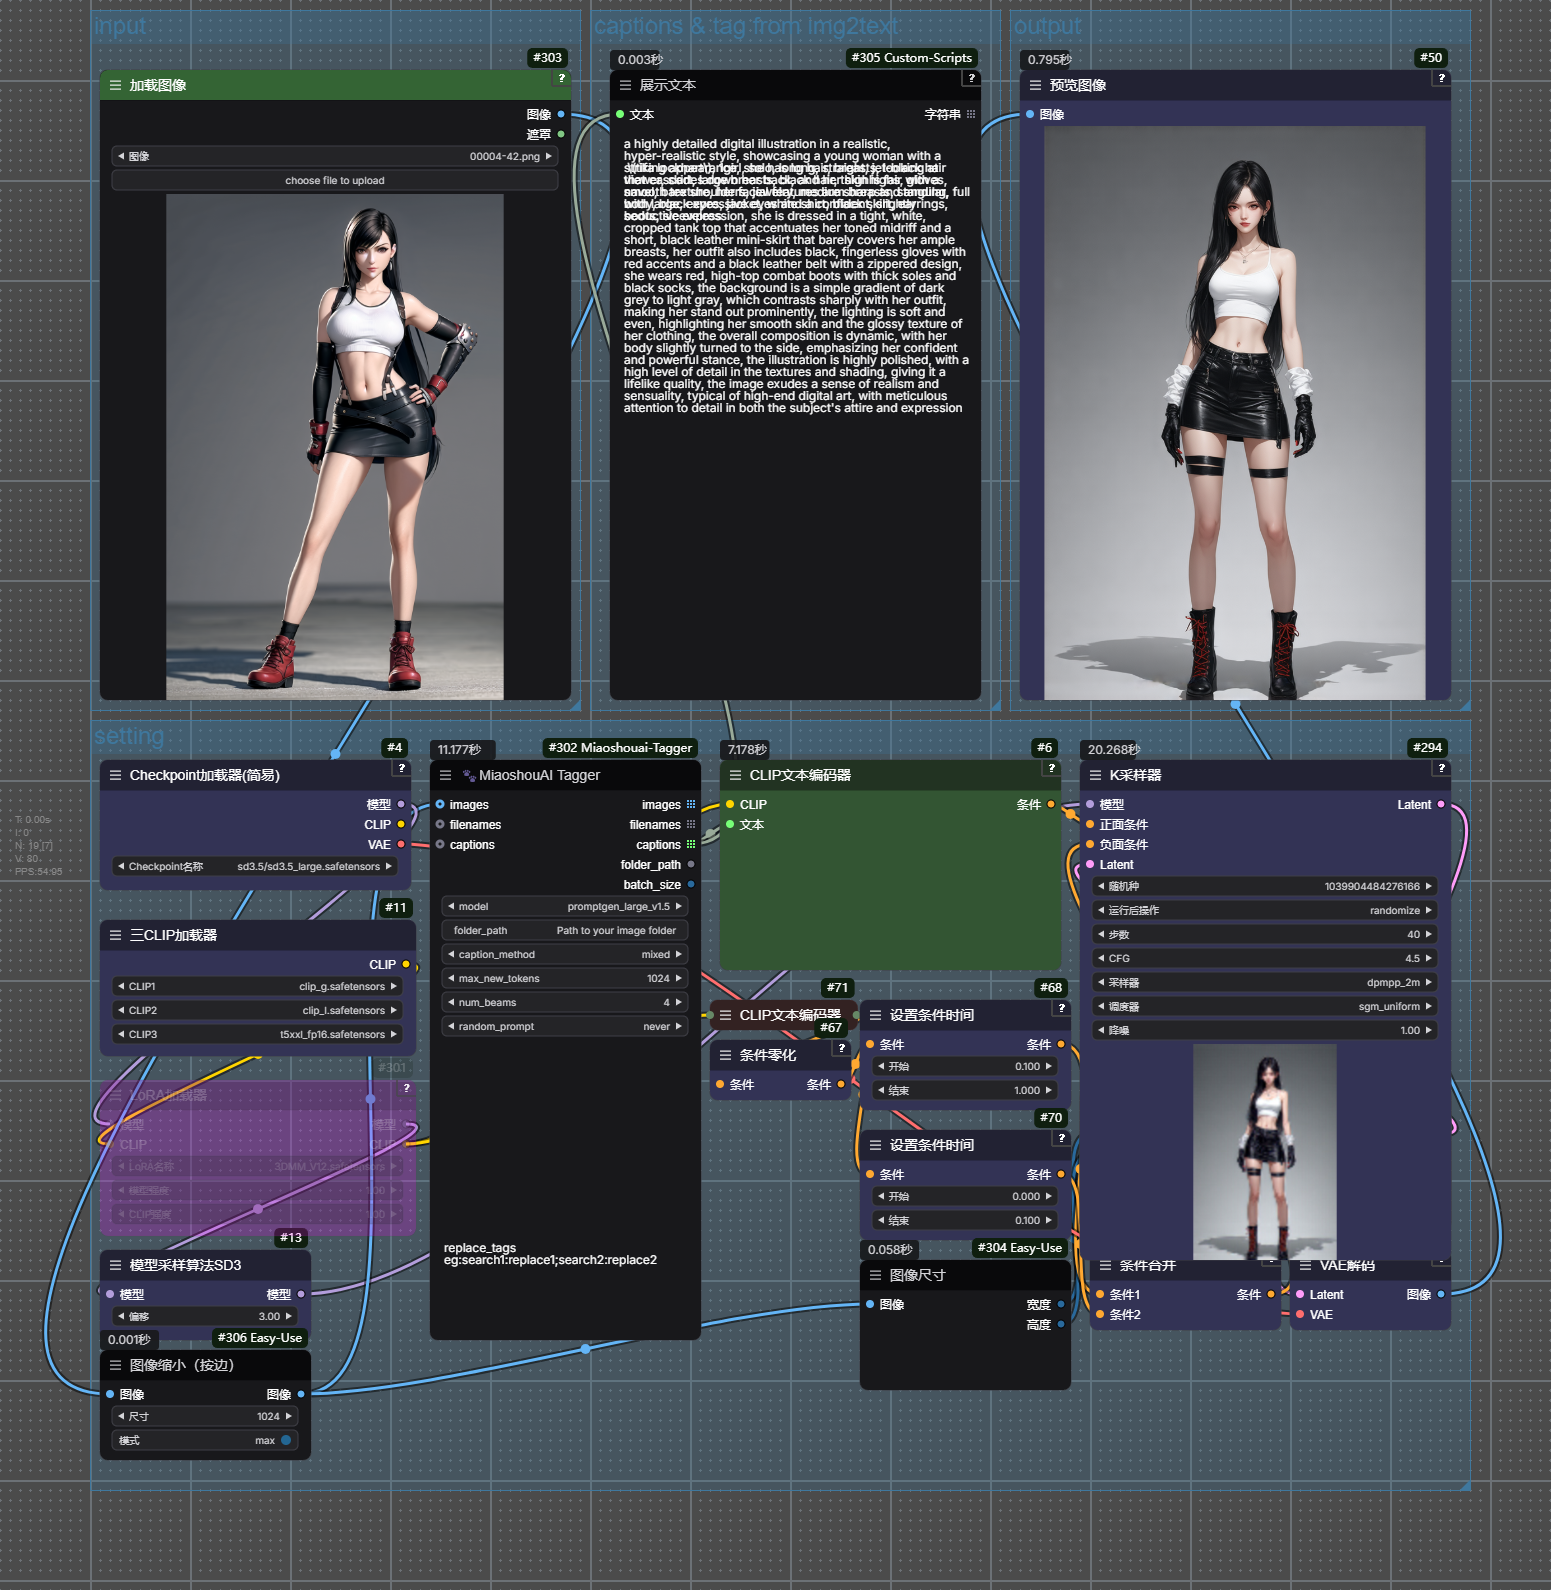Click the generated image in 预览图像 node

1235,413
